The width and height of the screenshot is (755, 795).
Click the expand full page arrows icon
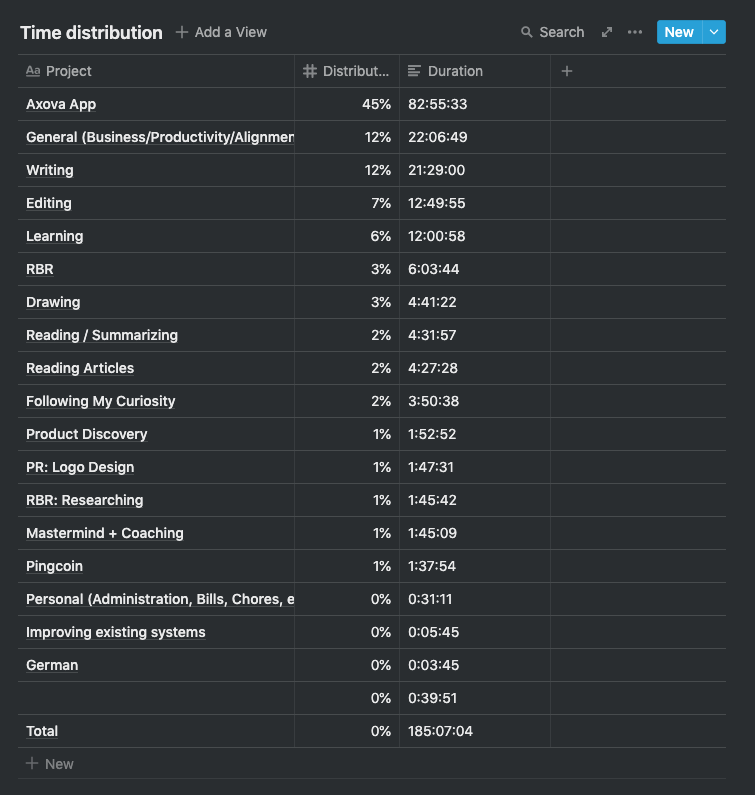606,32
